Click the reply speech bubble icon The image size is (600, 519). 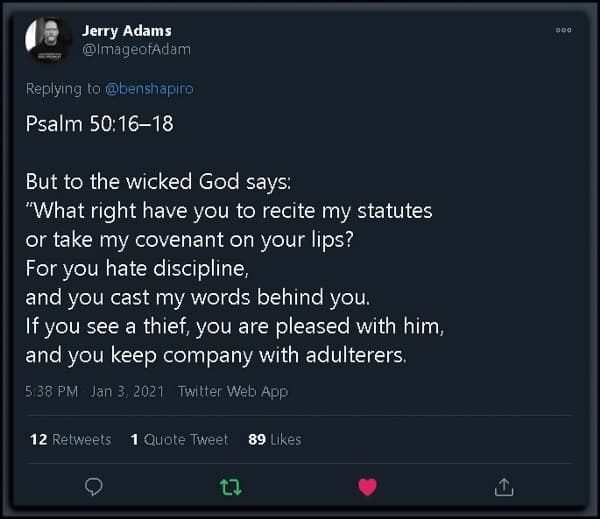(93, 487)
